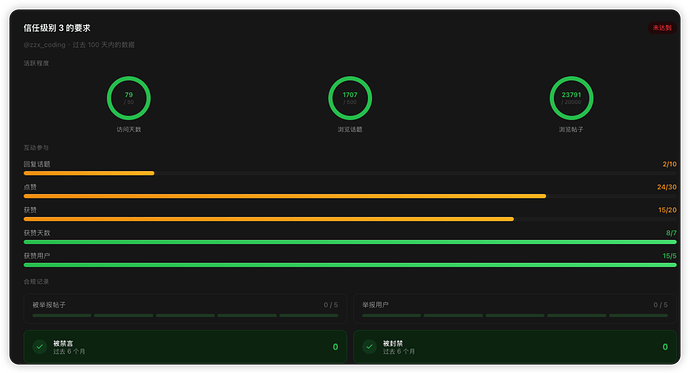690x373 pixels.
Task: Click the 获赞天数 green progress bar
Action: (x=350, y=242)
